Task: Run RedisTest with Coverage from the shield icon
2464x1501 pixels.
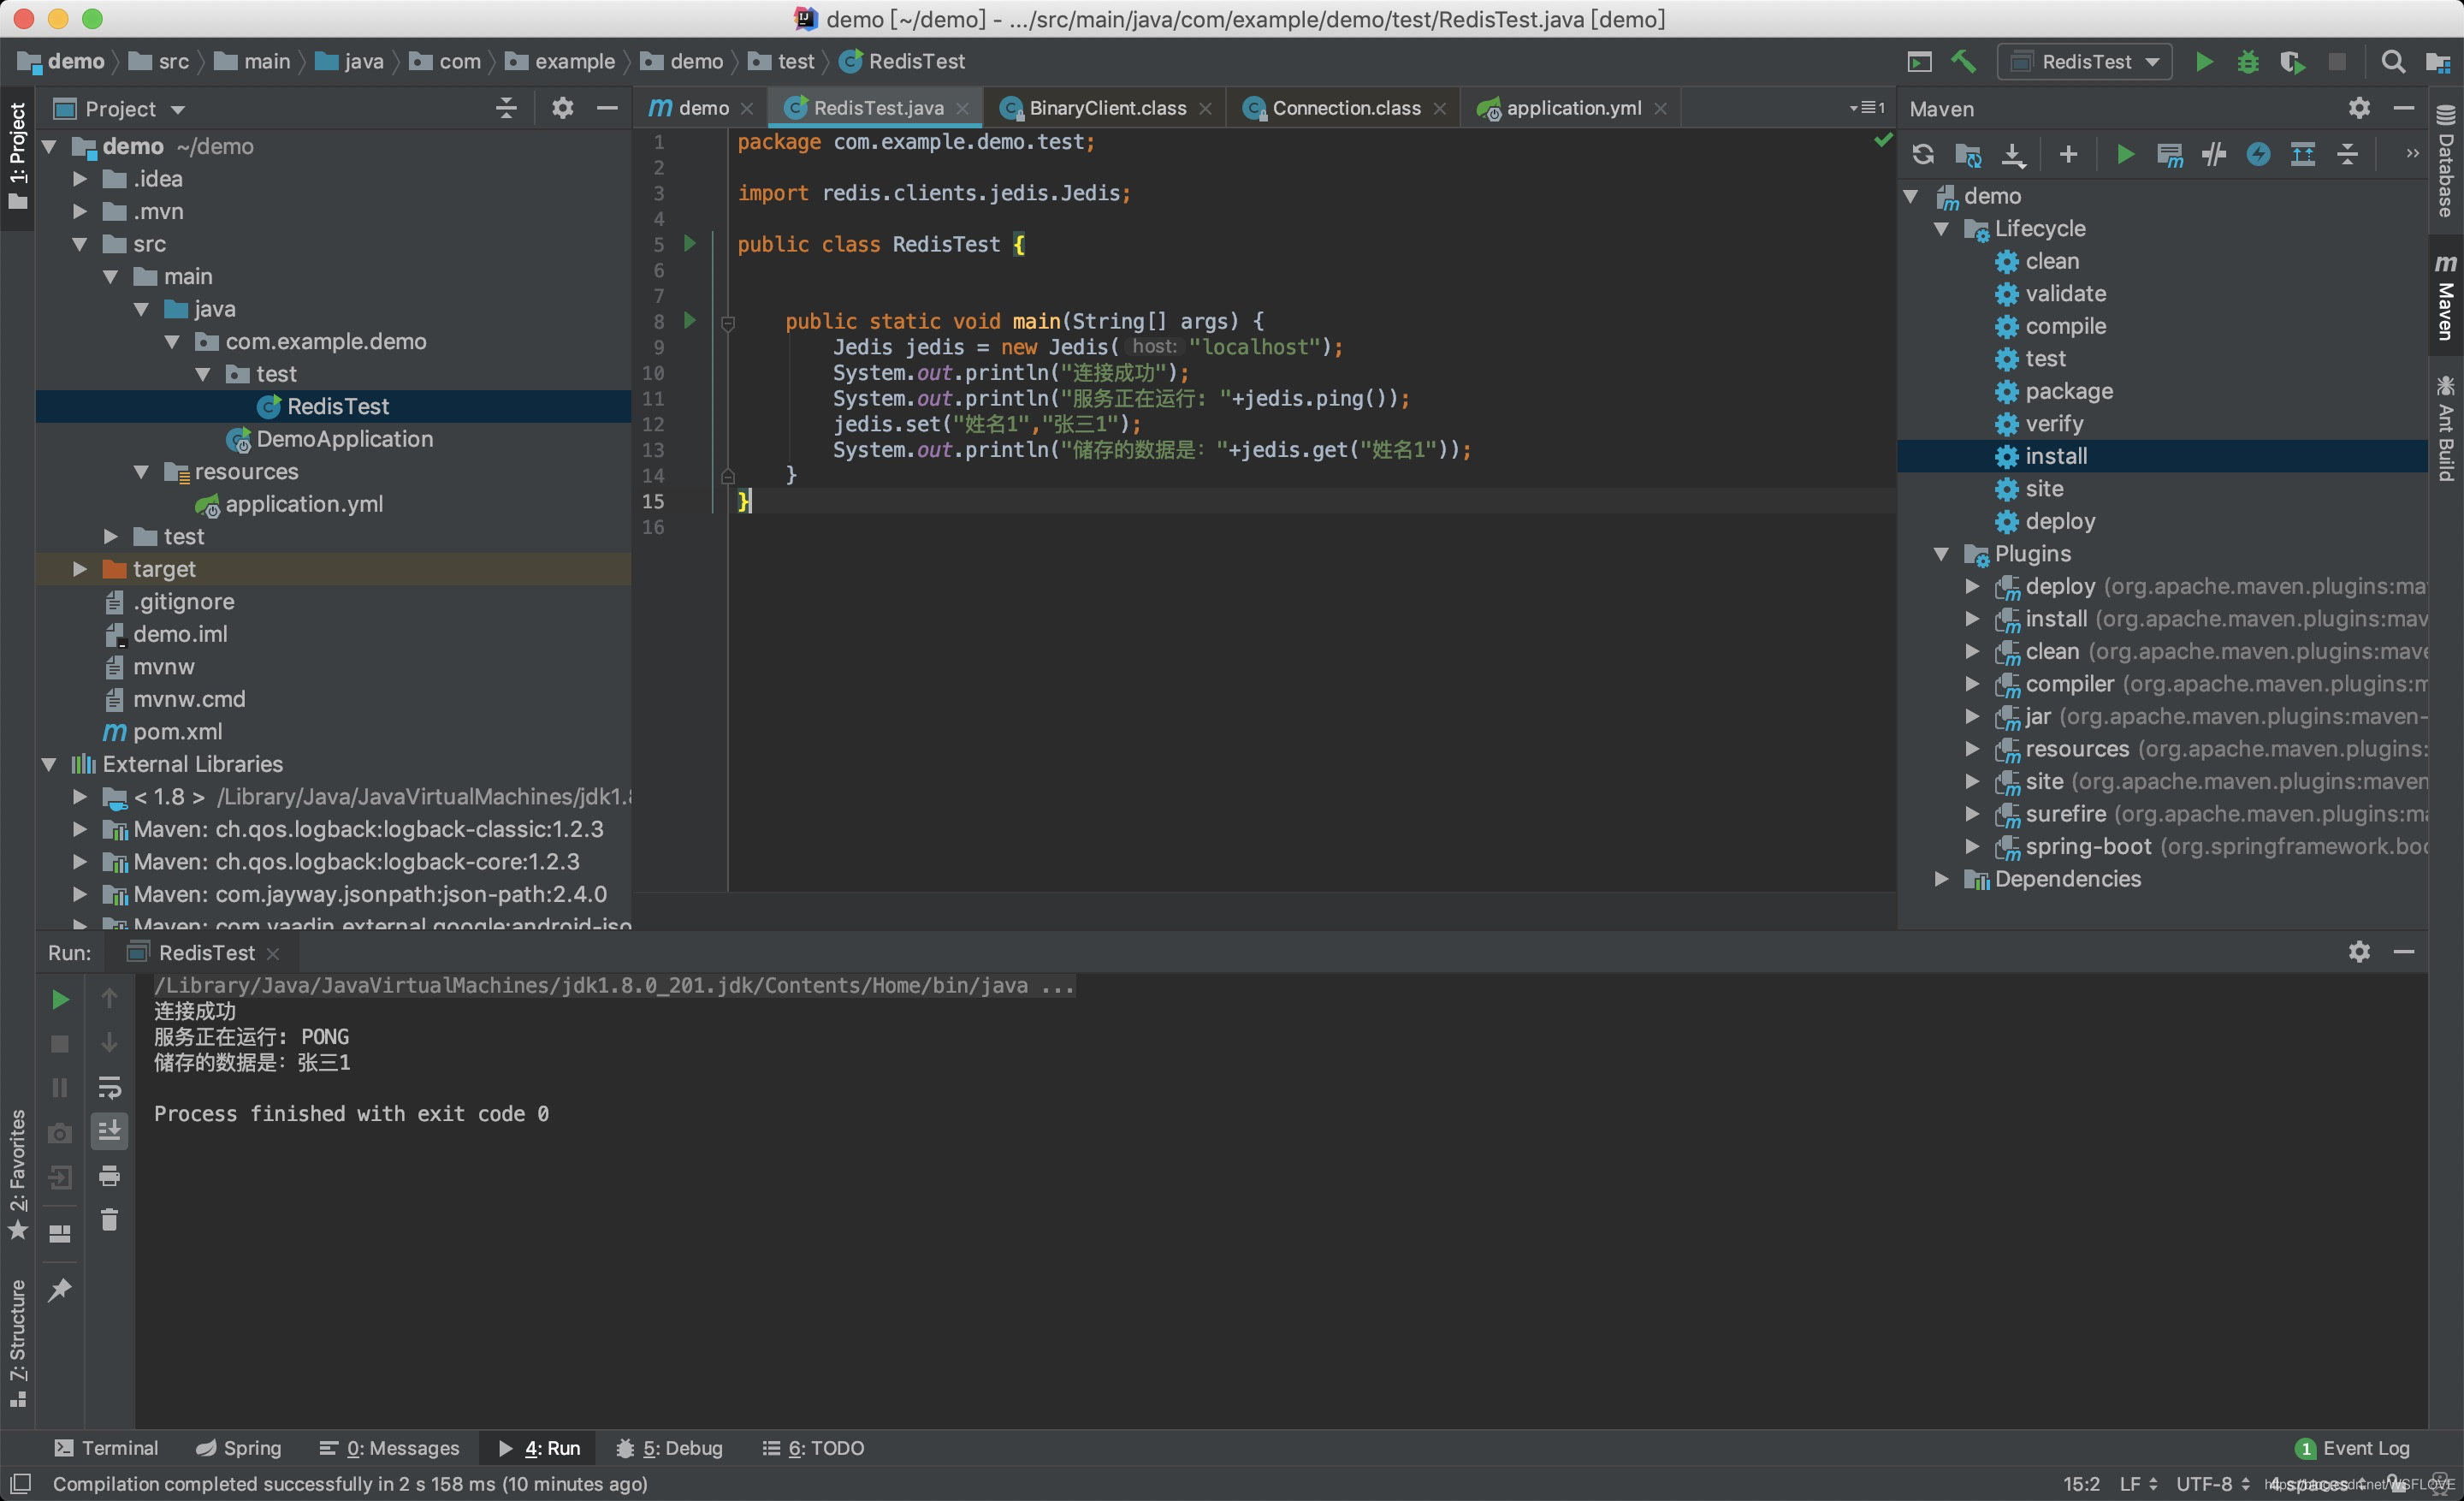Action: point(2292,62)
